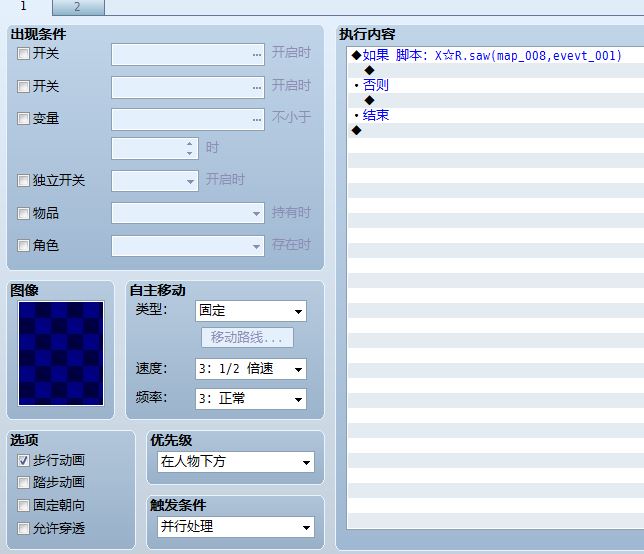Uncheck the 步行动画 option
Image resolution: width=644 pixels, height=554 pixels.
(23, 460)
